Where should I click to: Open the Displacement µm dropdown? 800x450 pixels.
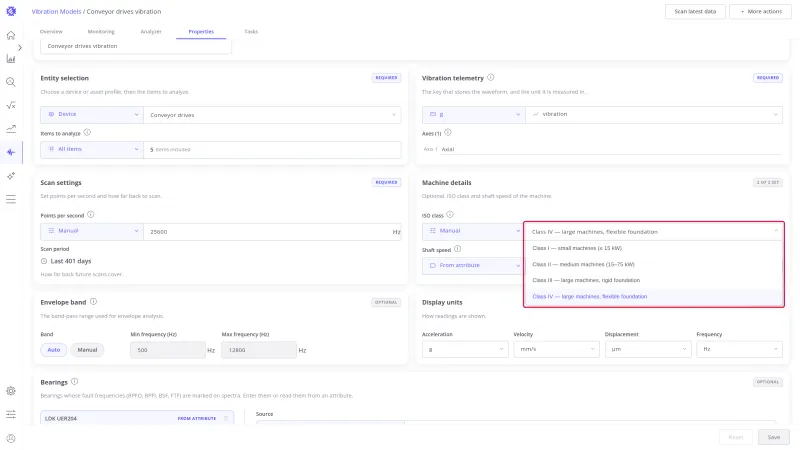pos(648,349)
